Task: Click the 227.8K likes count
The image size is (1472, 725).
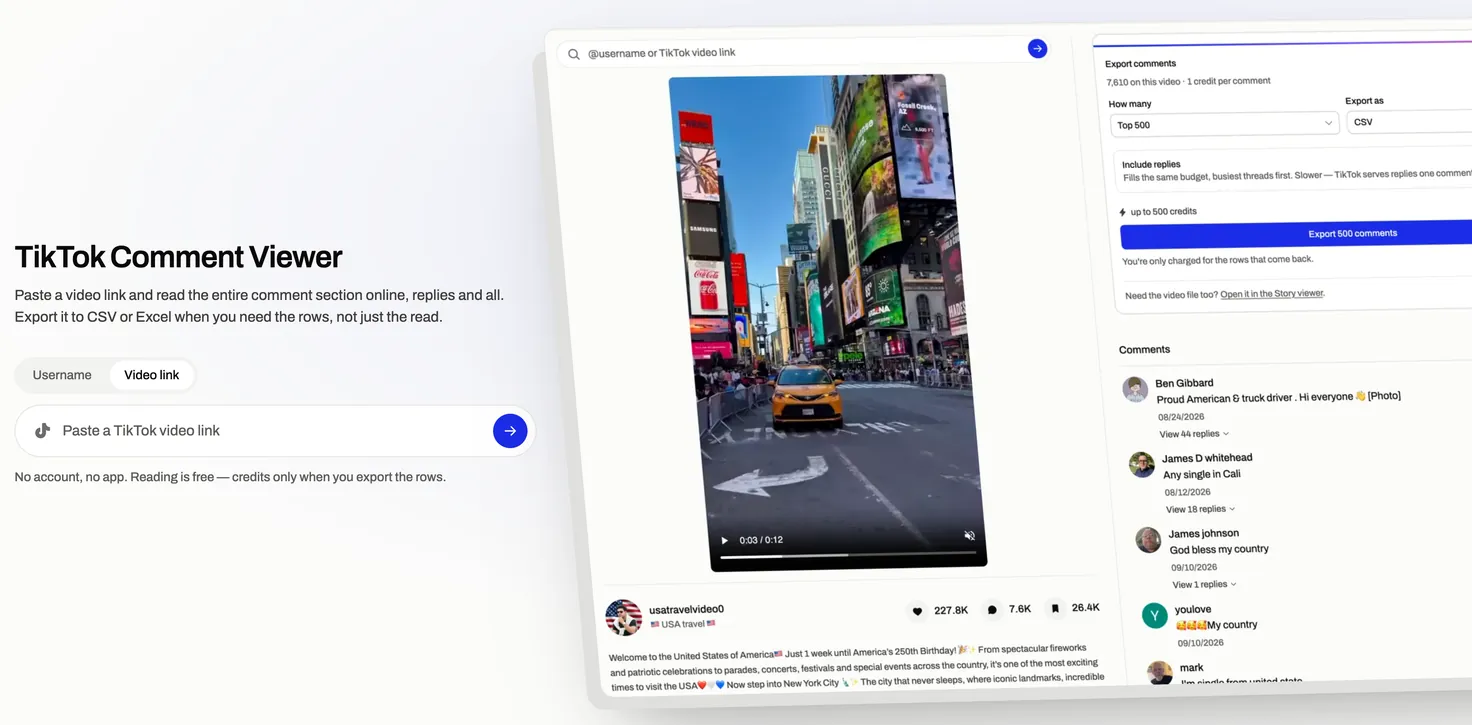Action: coord(951,610)
